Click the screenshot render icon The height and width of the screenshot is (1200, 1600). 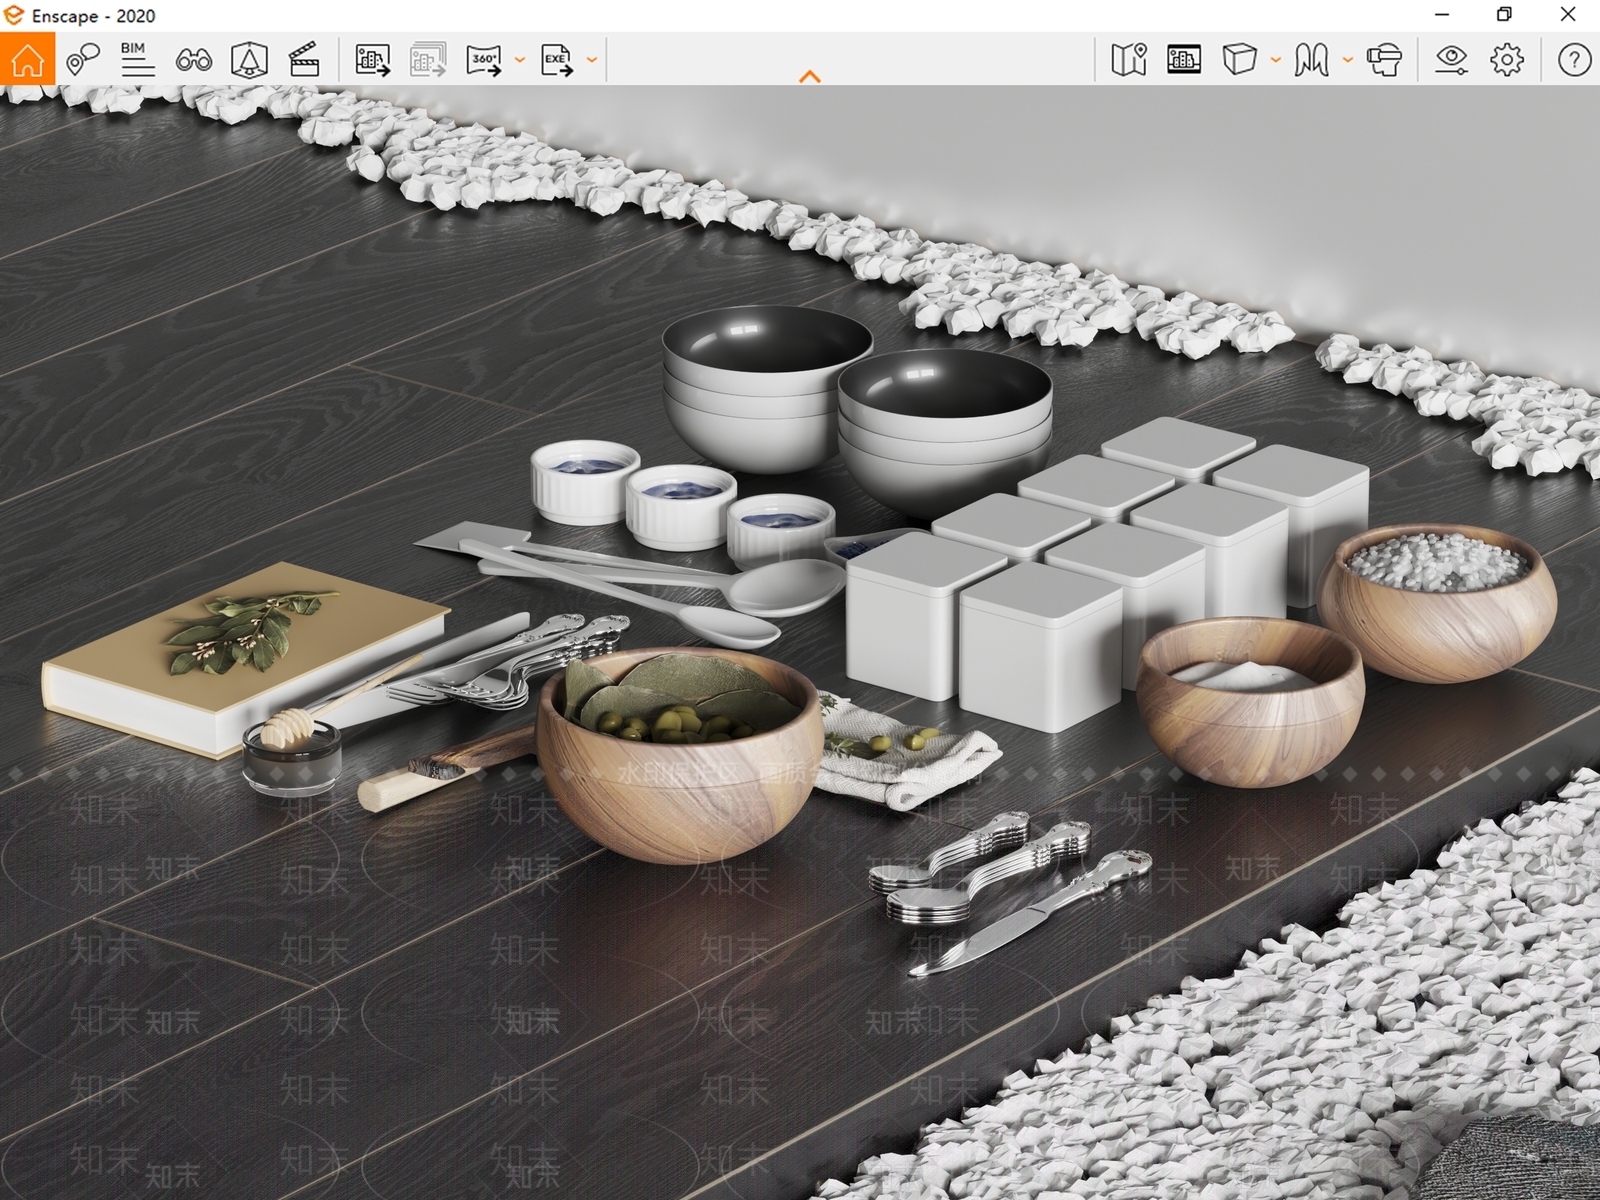tap(373, 60)
